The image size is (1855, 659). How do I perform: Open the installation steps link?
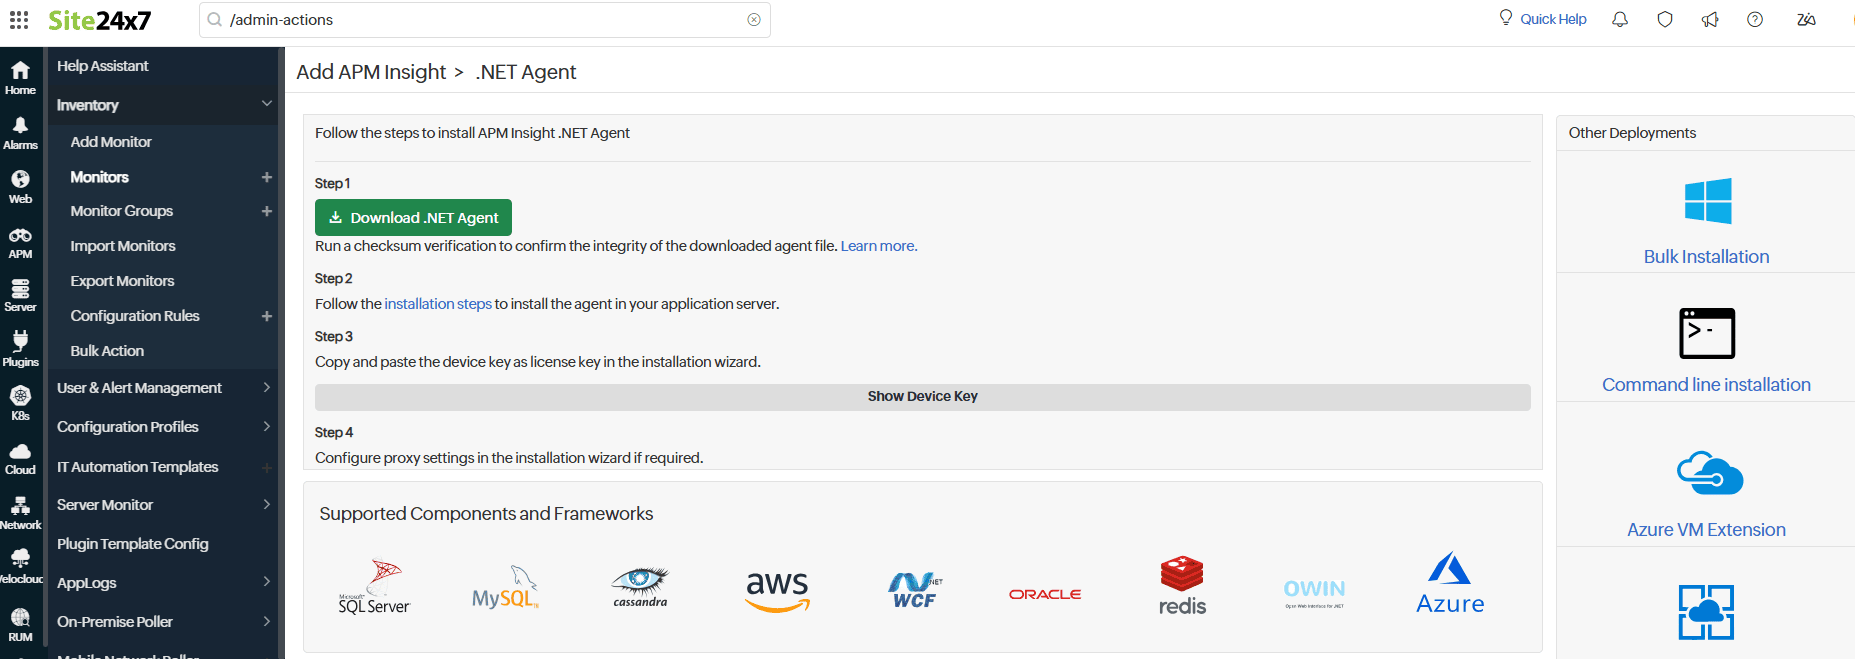point(438,304)
